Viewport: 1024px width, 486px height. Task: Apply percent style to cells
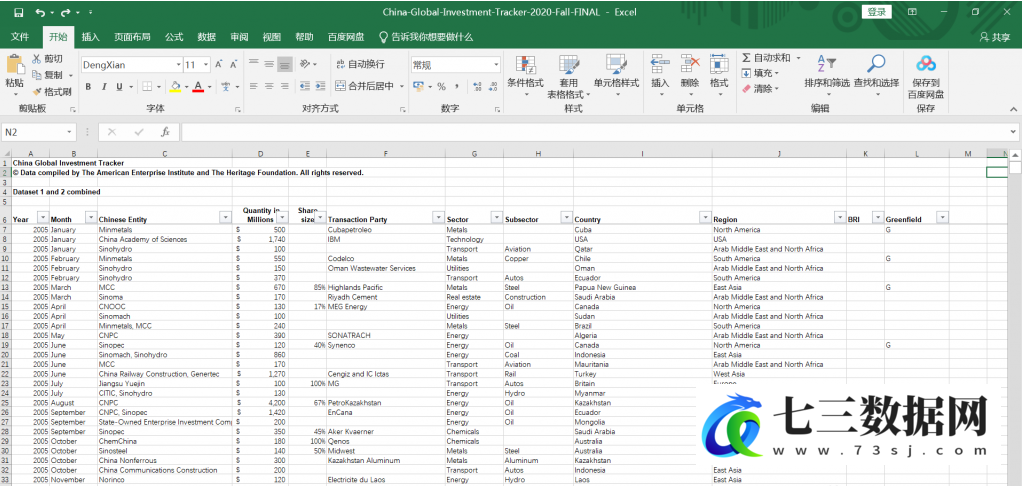[441, 86]
